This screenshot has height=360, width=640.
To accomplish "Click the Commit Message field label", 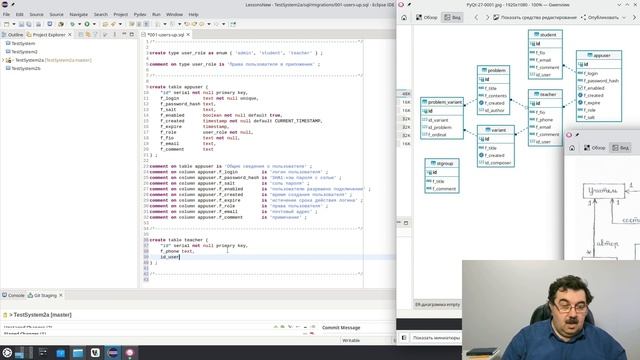I will click(341, 327).
